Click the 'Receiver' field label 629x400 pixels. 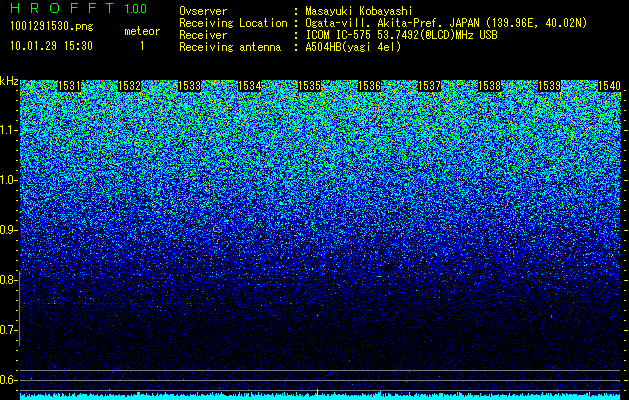203,35
